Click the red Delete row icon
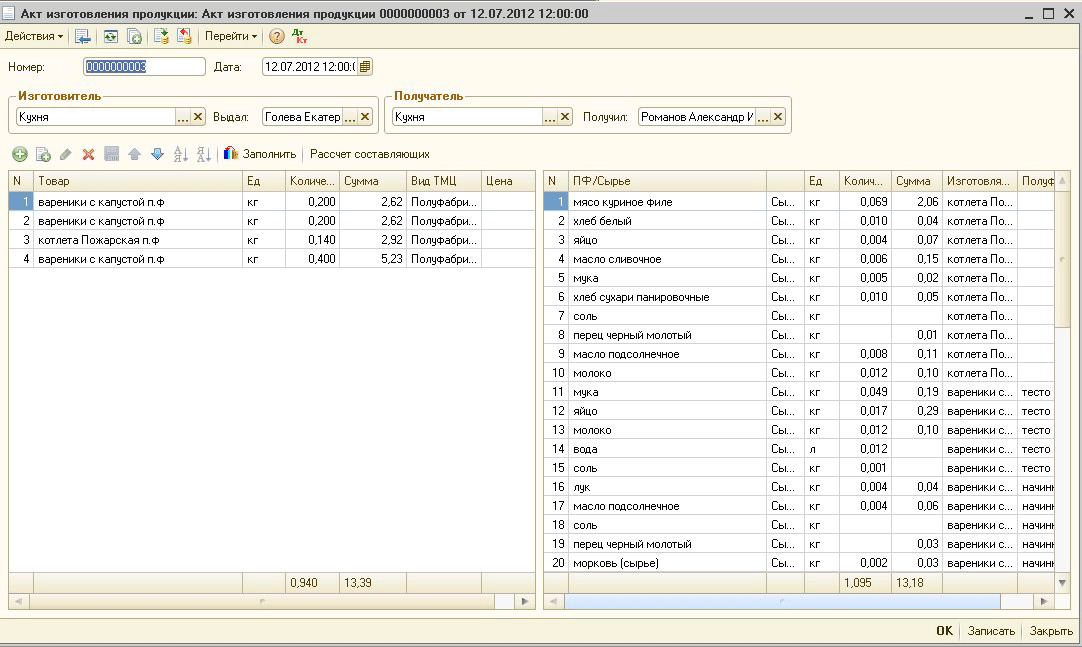 [88, 154]
